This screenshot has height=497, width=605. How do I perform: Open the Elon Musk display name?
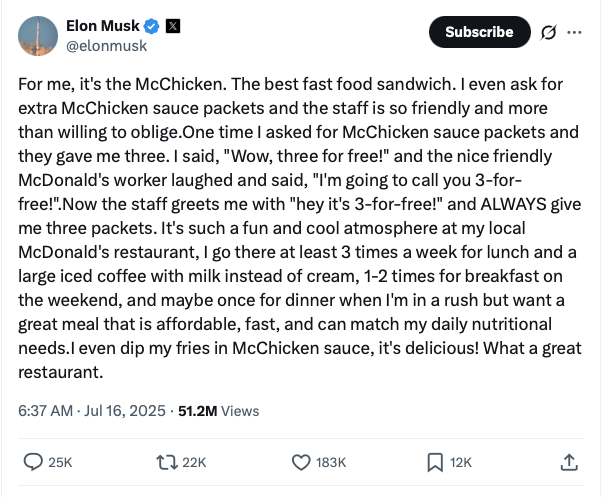tap(103, 26)
